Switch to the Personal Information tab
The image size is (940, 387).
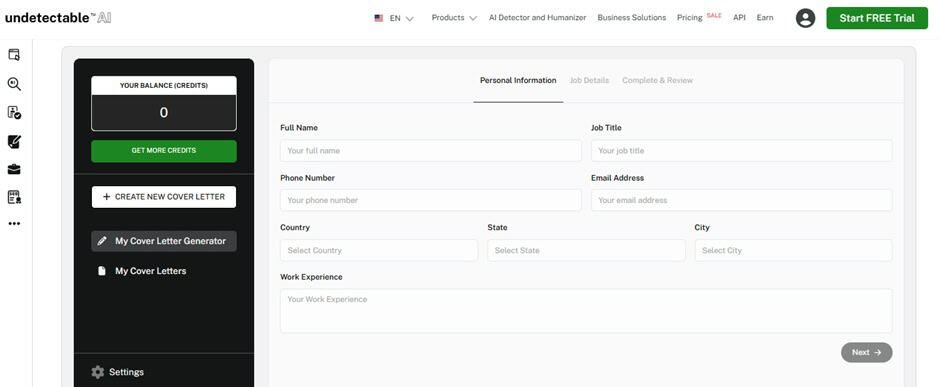518,80
